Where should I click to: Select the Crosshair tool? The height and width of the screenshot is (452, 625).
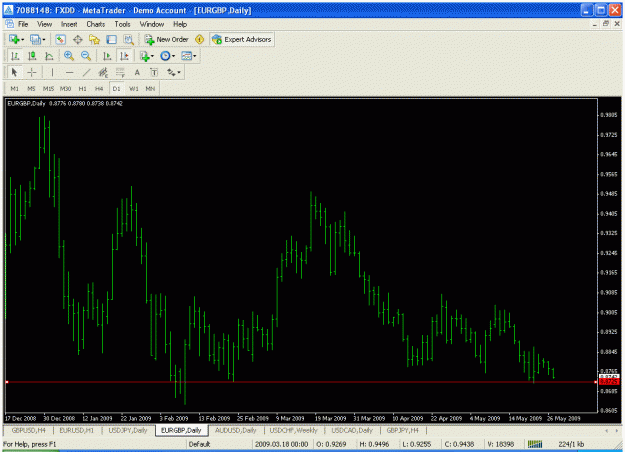tap(32, 73)
